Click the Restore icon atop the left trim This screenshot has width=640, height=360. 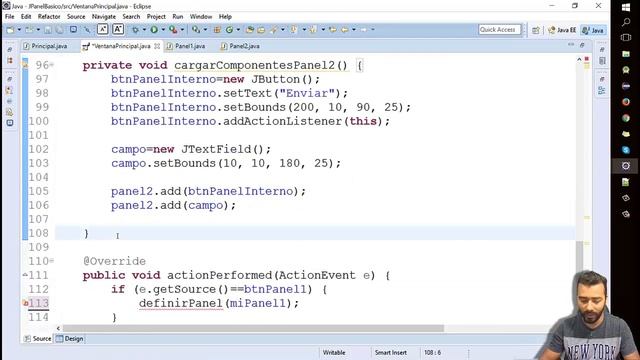[x=10, y=49]
